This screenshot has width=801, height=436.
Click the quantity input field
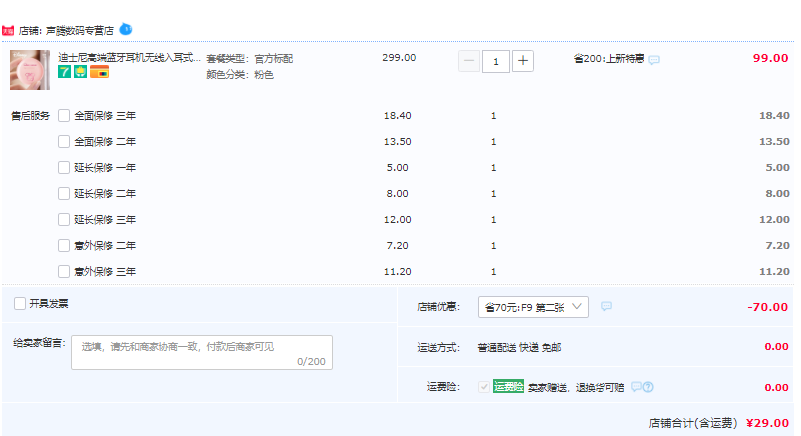pyautogui.click(x=496, y=61)
